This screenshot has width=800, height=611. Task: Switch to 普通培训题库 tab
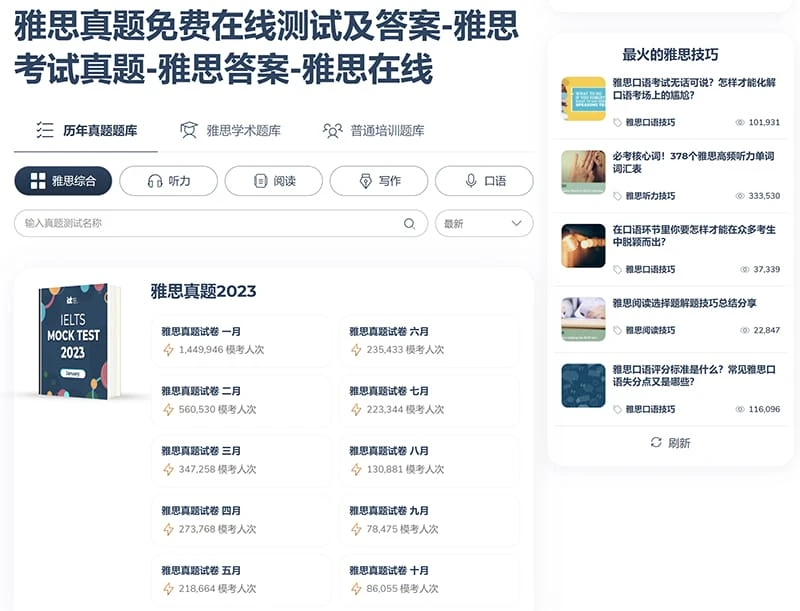[x=374, y=131]
